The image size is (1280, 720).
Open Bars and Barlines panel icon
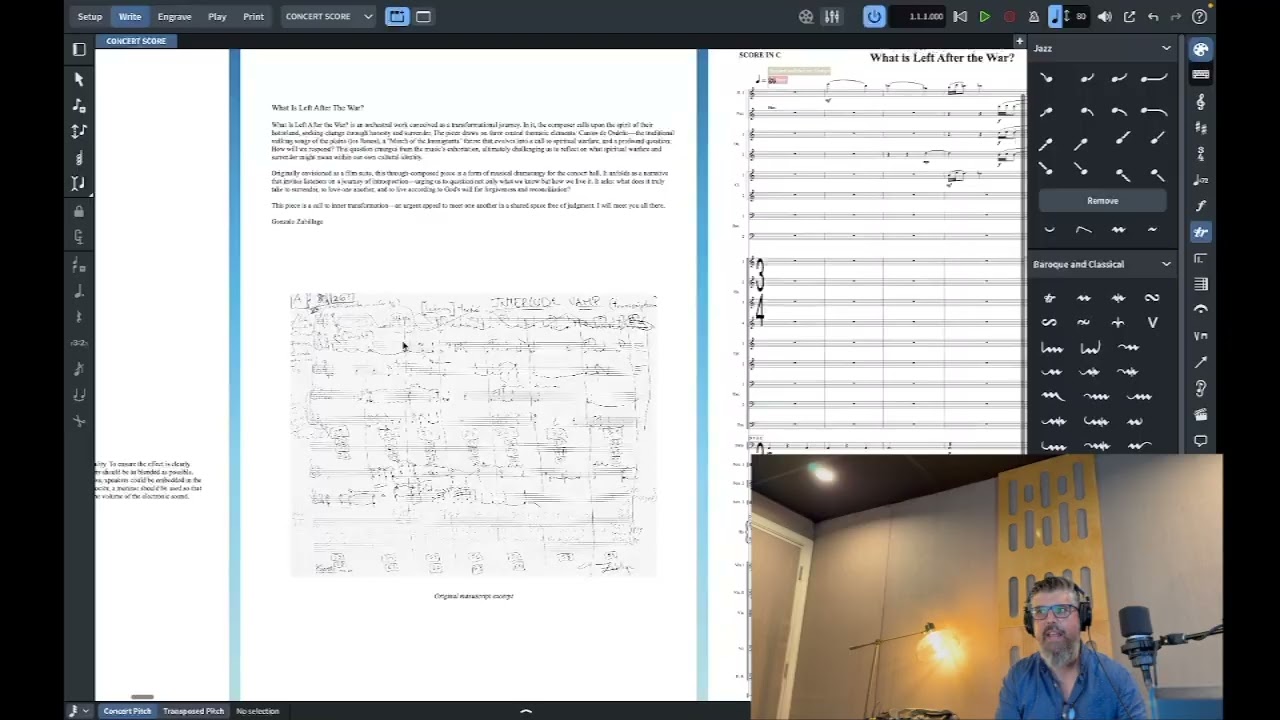point(1201,284)
